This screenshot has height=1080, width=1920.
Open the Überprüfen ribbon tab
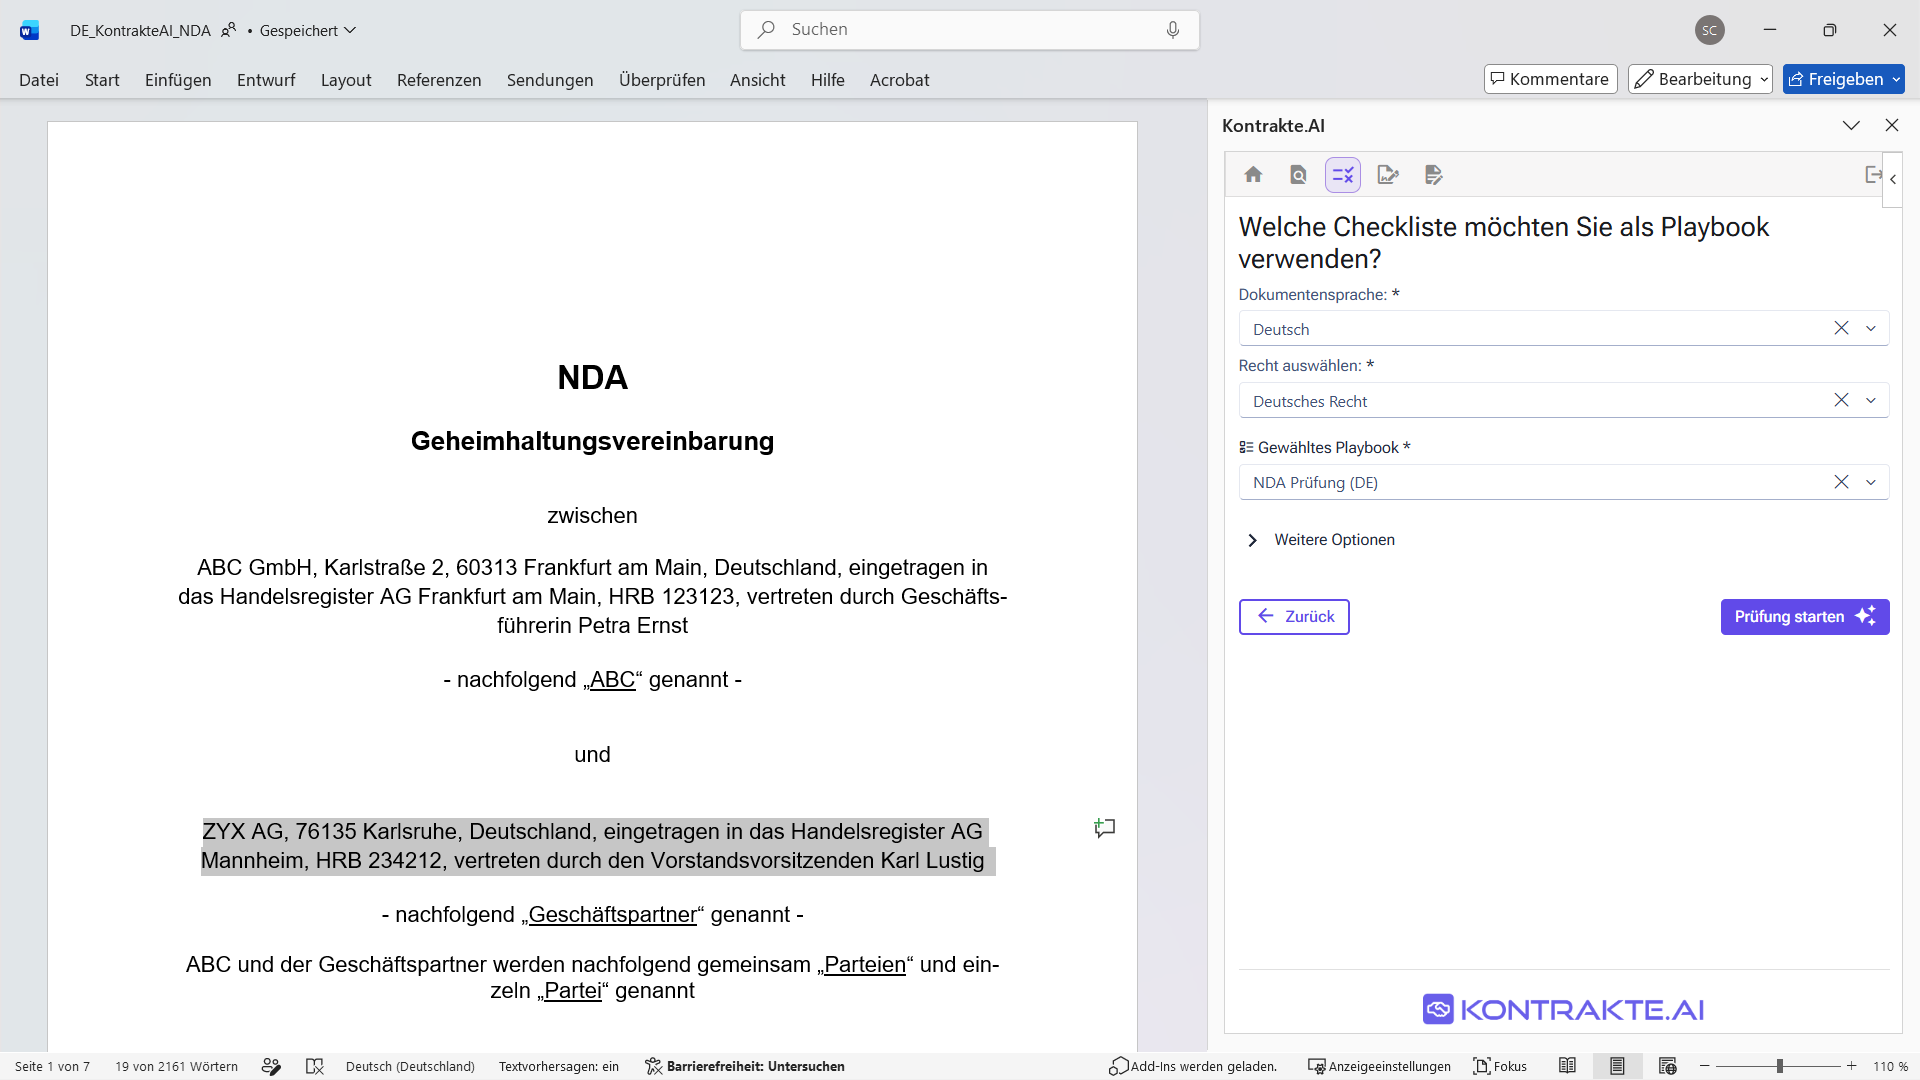click(x=662, y=80)
